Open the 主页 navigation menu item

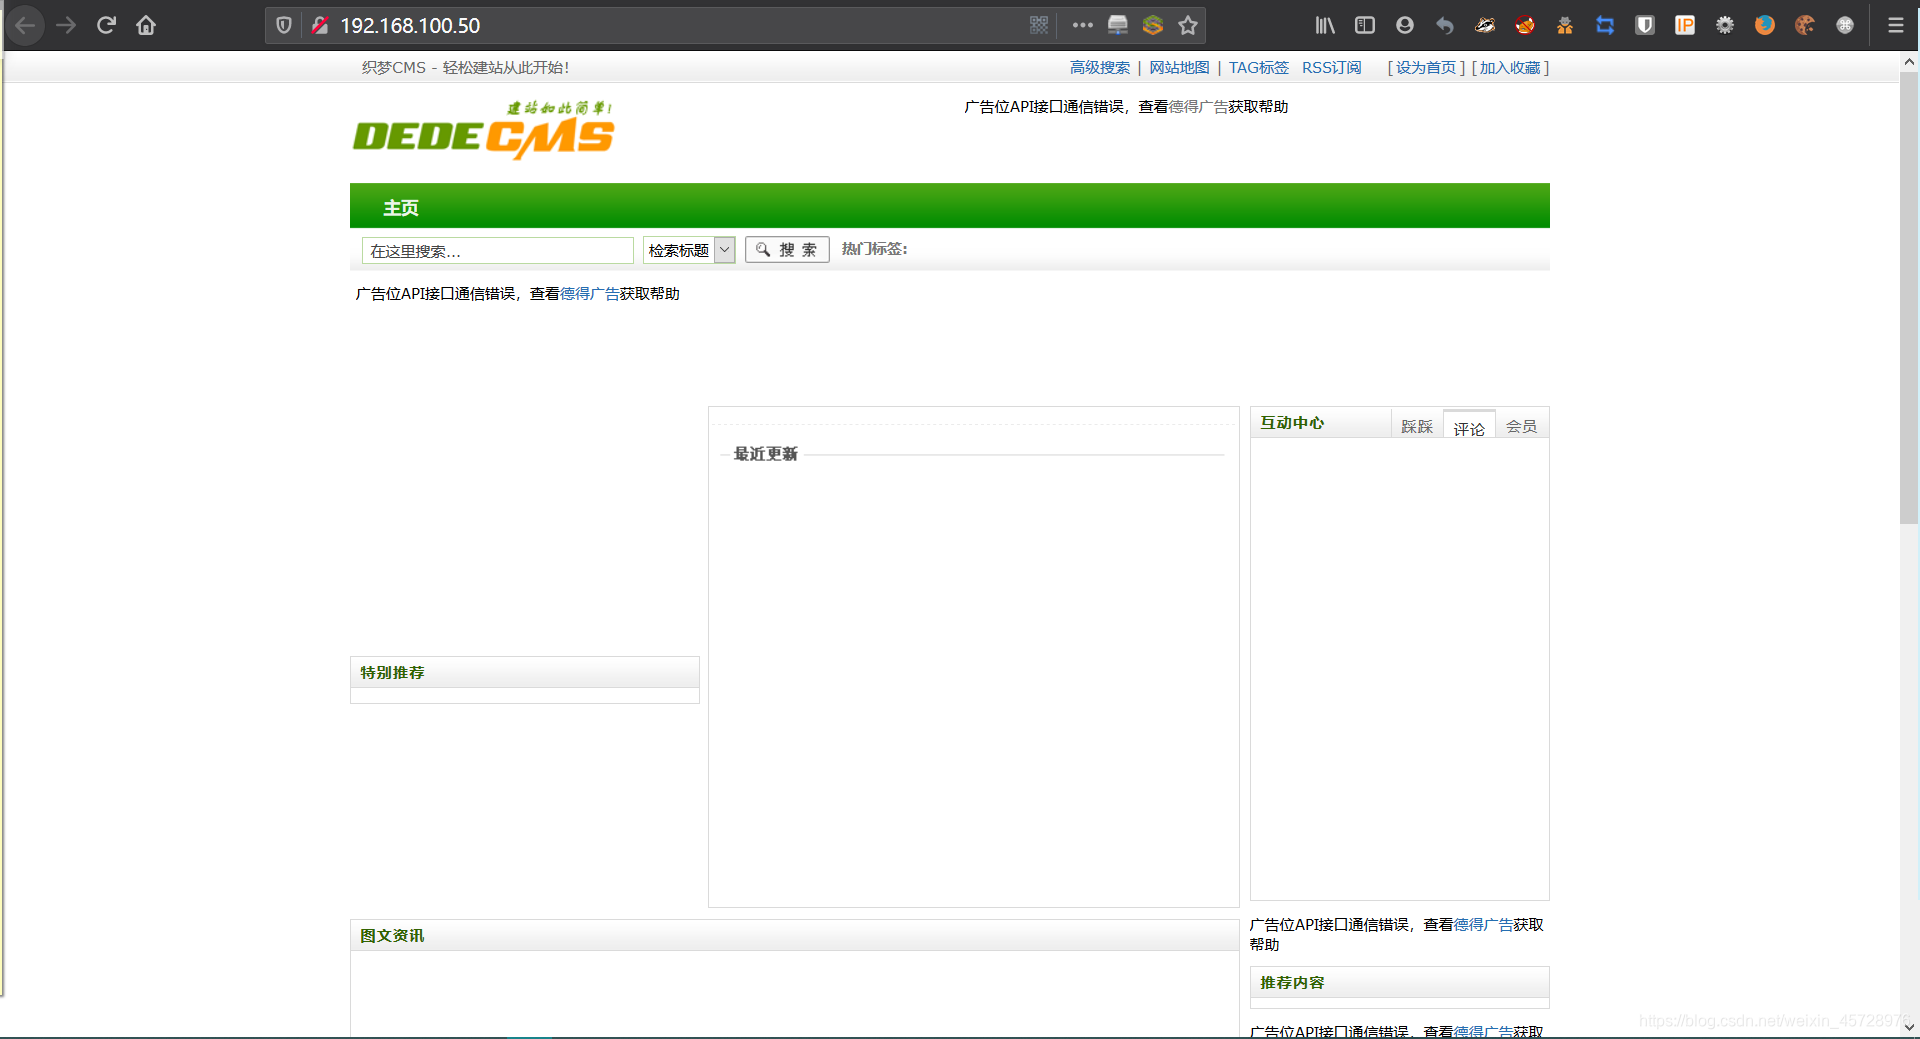coord(401,207)
